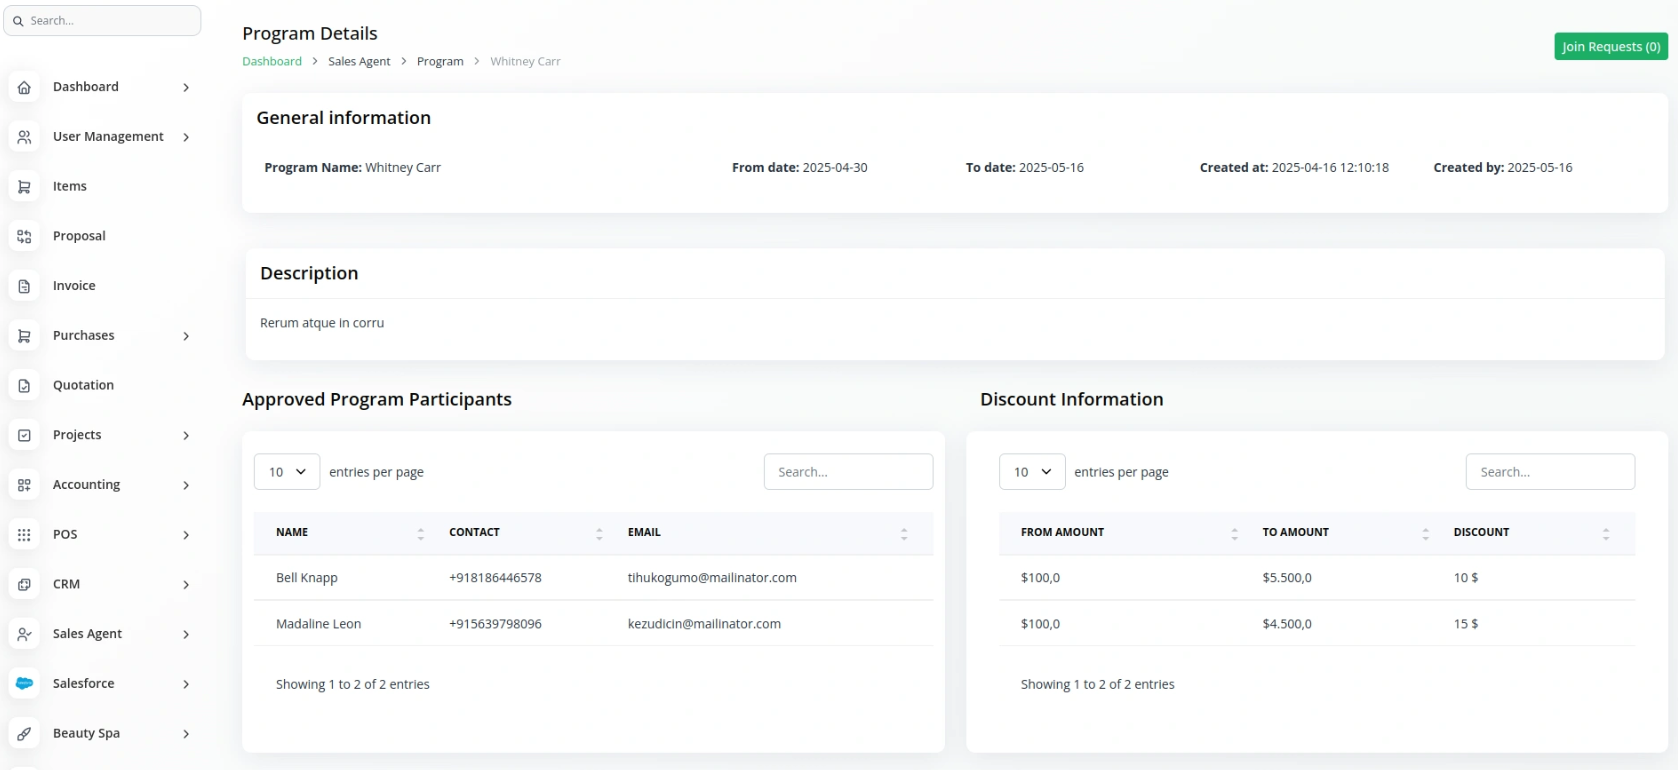Click Program breadcrumb link
Viewport: 1678px width, 770px height.
[x=440, y=61]
